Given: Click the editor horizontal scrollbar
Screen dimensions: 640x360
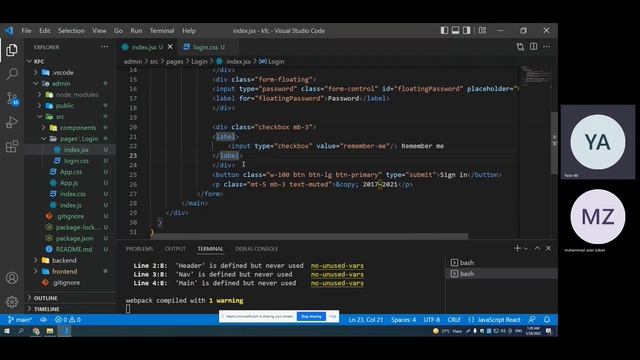Looking at the screenshot, I should tap(309, 236).
